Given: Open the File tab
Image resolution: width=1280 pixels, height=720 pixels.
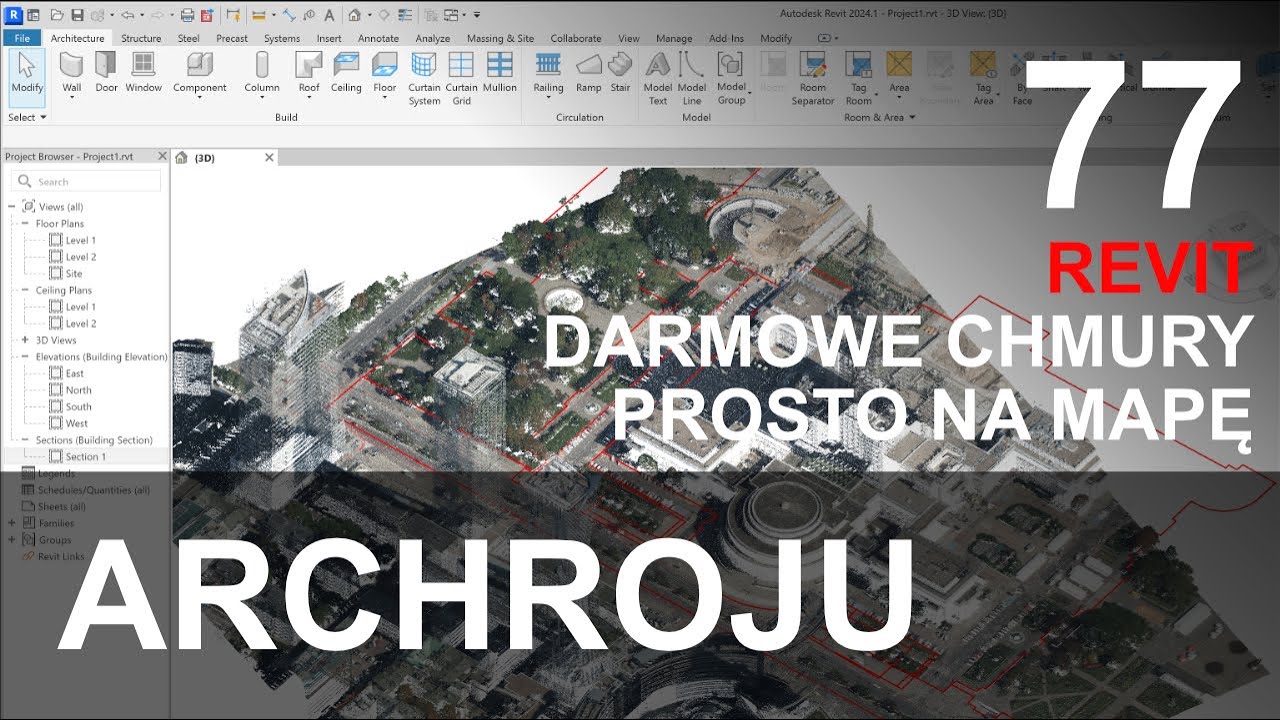Looking at the screenshot, I should tap(21, 38).
